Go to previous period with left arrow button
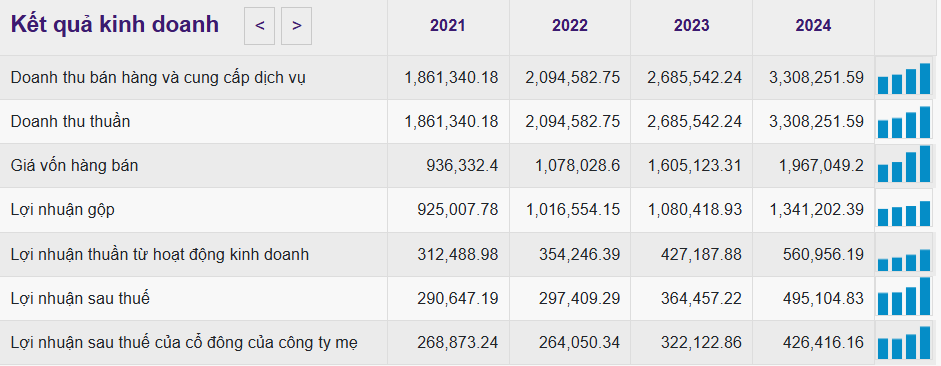Viewport: 941px width, 366px height. (259, 26)
